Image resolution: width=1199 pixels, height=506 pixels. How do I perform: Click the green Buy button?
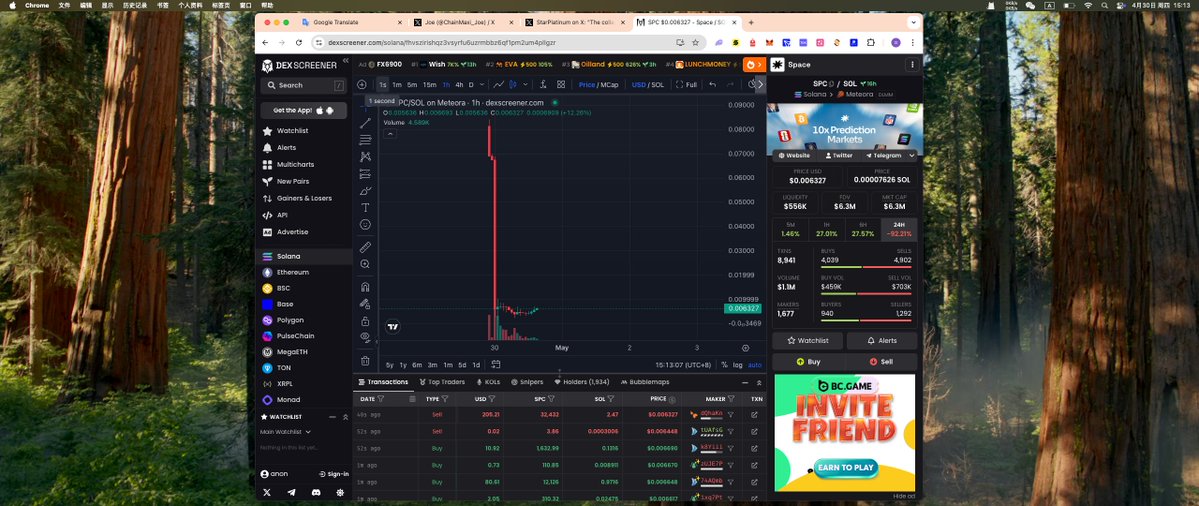click(x=807, y=362)
